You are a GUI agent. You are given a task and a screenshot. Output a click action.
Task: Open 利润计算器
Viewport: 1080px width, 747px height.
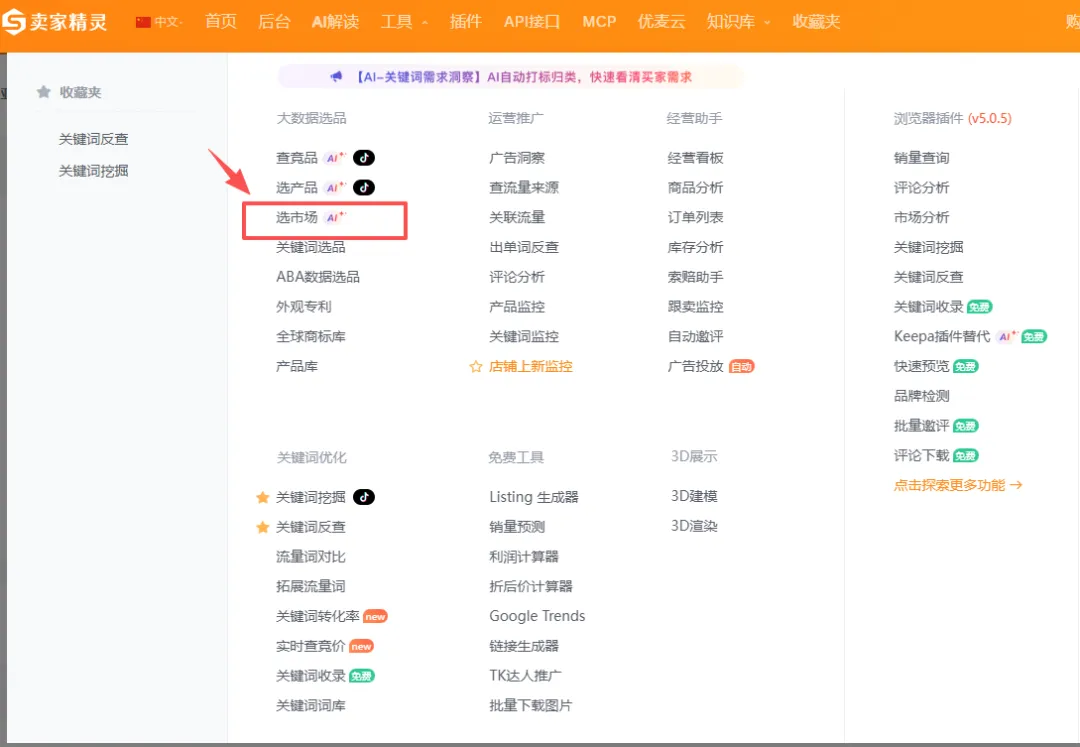(x=523, y=557)
